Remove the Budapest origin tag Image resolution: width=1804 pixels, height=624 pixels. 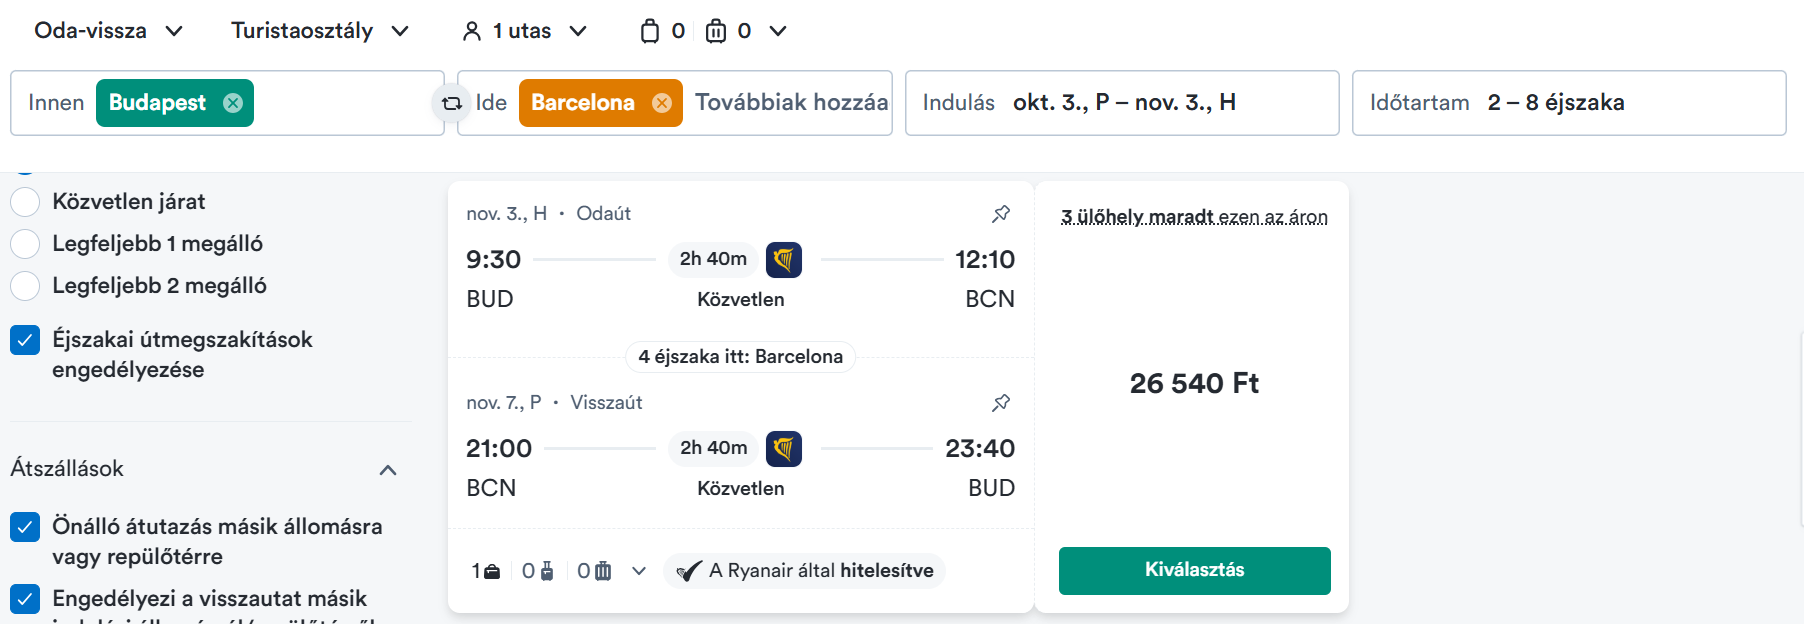[x=233, y=103]
